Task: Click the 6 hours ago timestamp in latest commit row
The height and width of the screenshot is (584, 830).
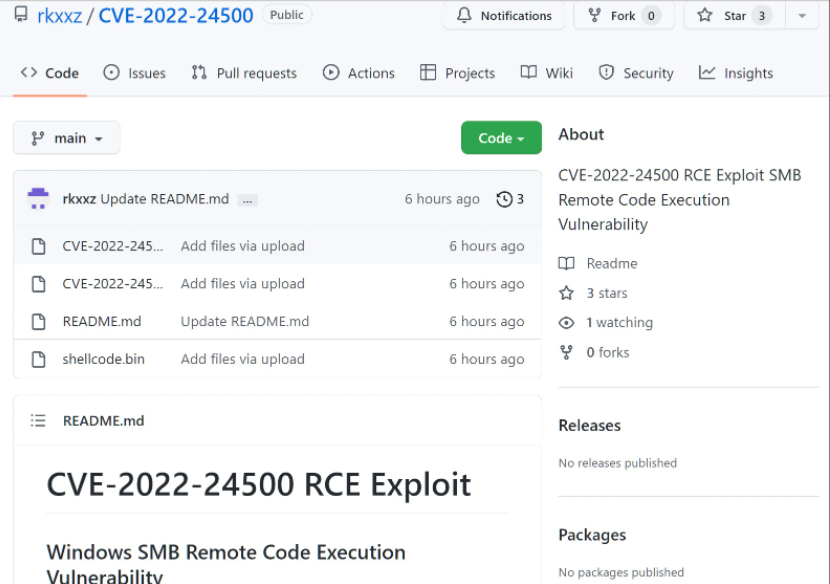Action: coord(442,199)
